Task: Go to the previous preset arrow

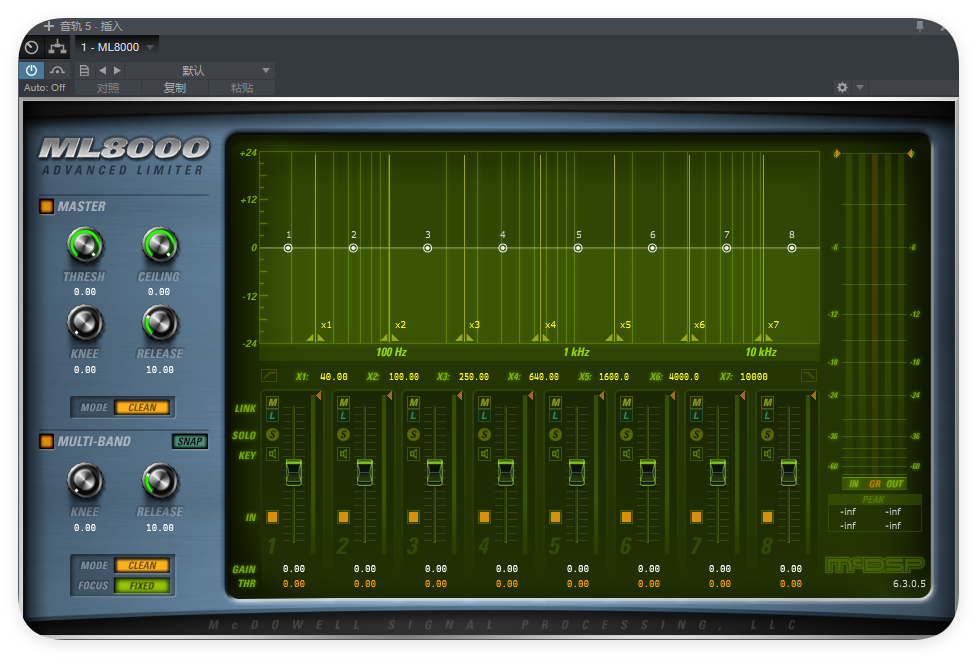Action: 102,70
